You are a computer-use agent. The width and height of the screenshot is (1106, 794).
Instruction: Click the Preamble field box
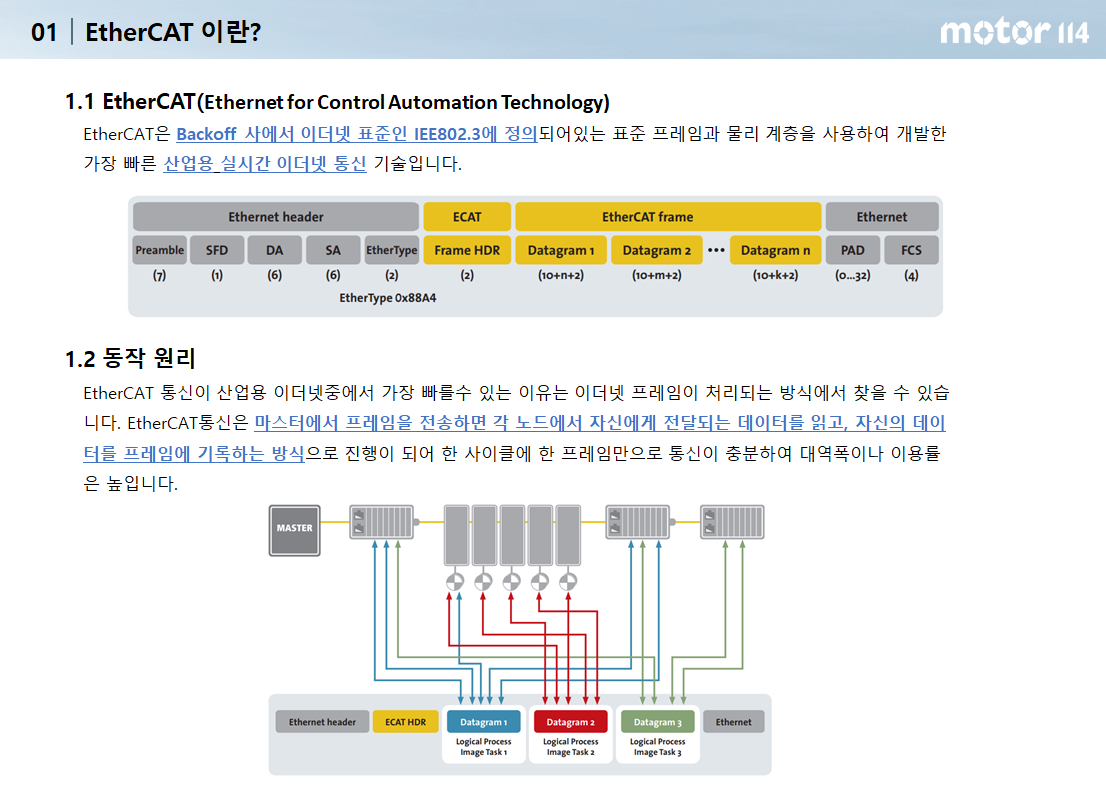pyautogui.click(x=160, y=250)
